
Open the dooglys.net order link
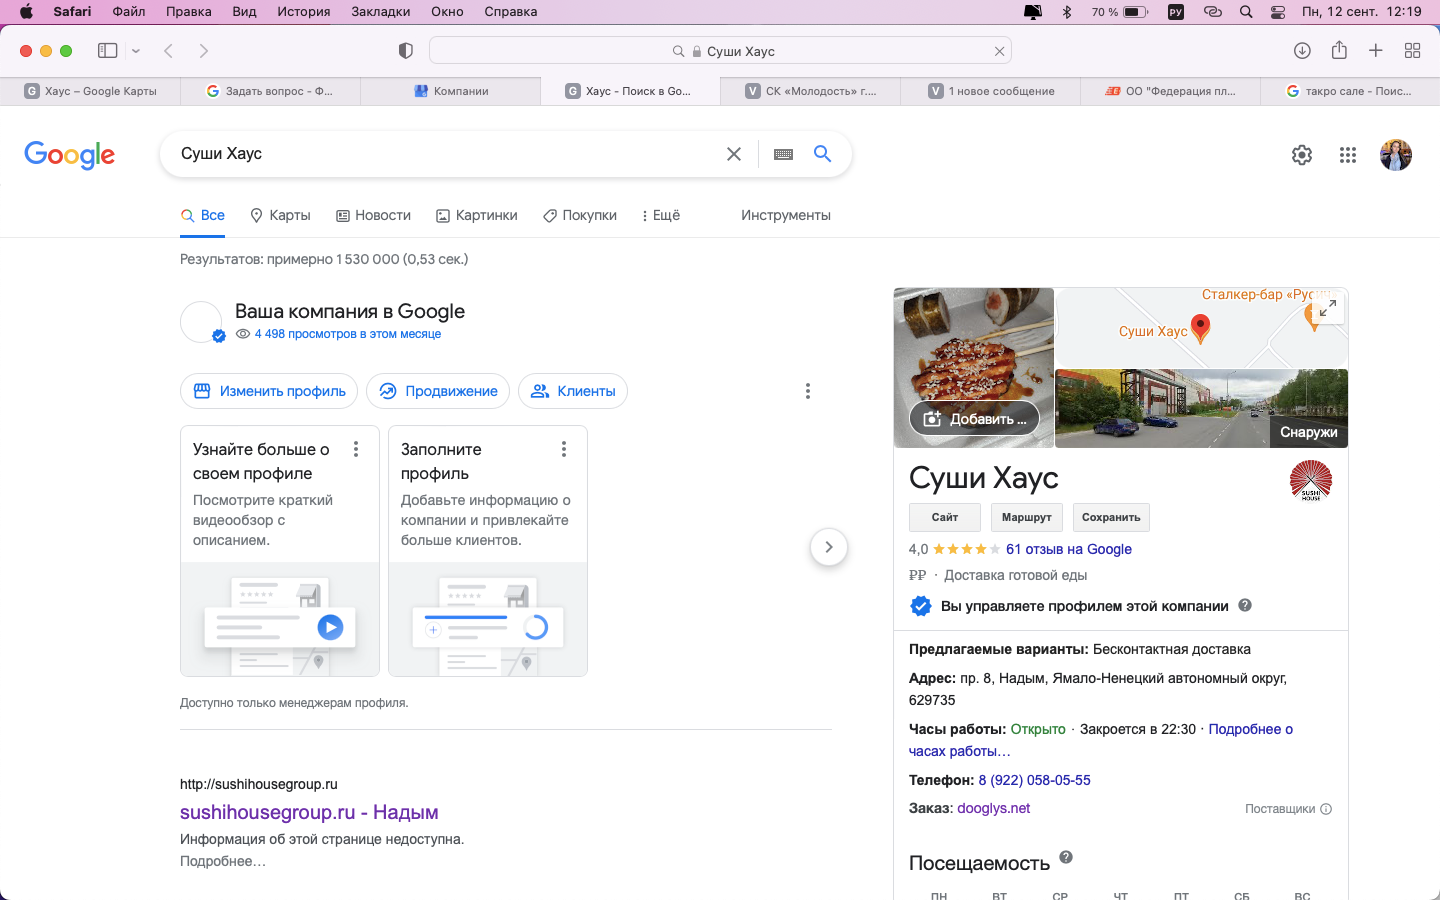click(993, 808)
